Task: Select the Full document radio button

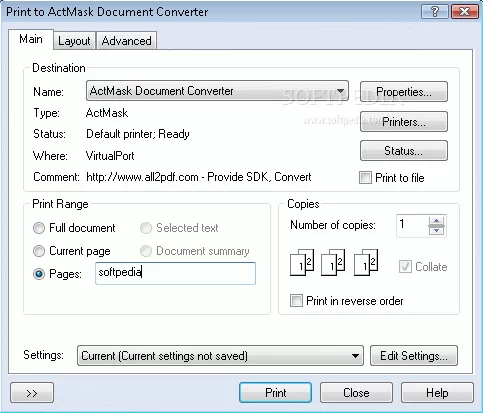Action: (x=39, y=228)
